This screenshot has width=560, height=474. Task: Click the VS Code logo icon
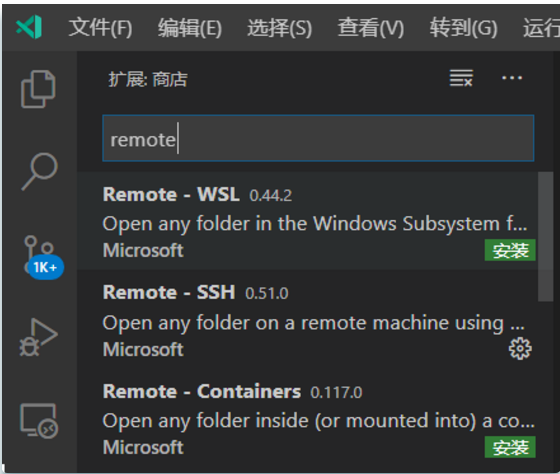tap(29, 27)
